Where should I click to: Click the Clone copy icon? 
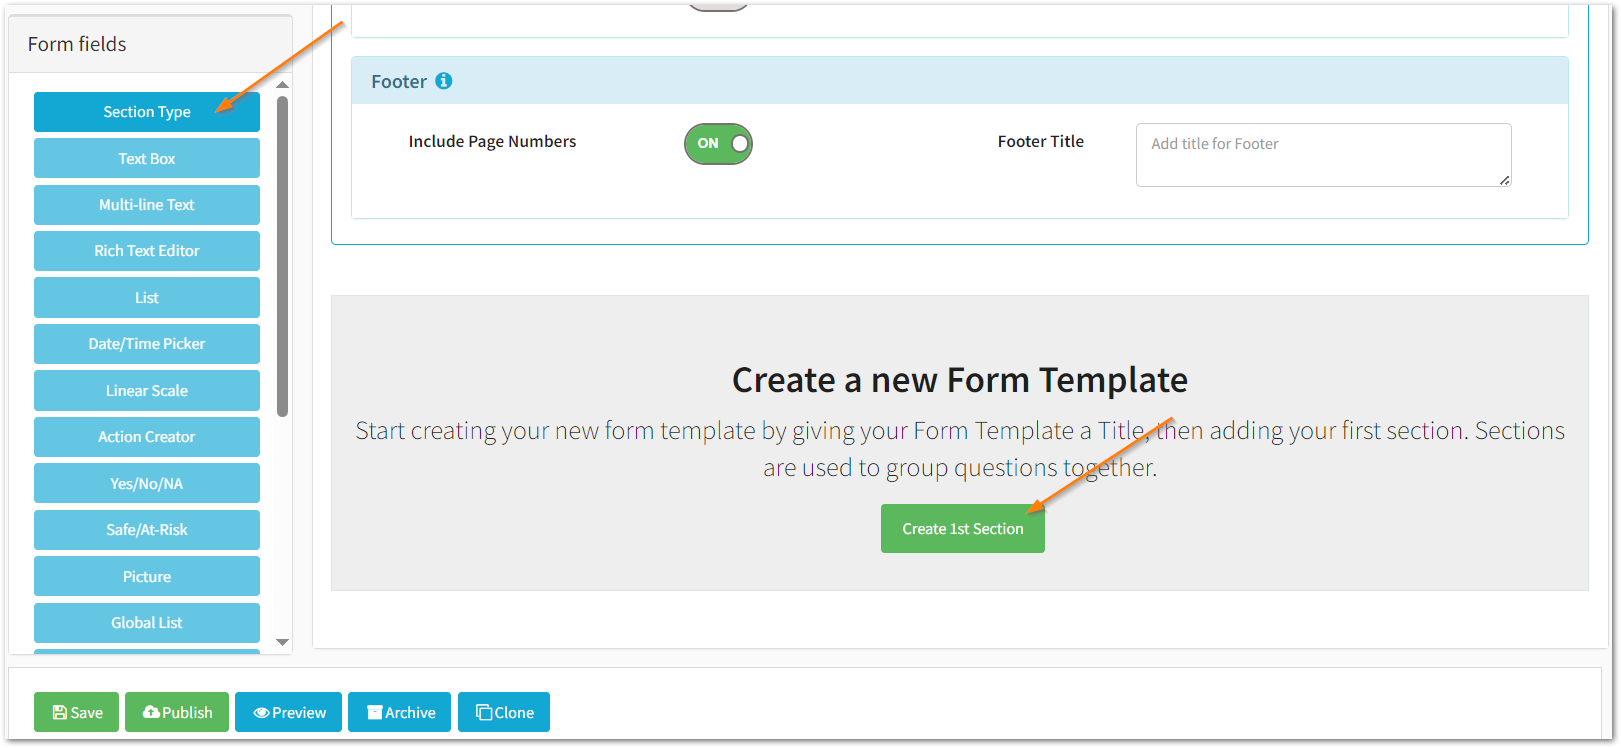[x=484, y=712]
